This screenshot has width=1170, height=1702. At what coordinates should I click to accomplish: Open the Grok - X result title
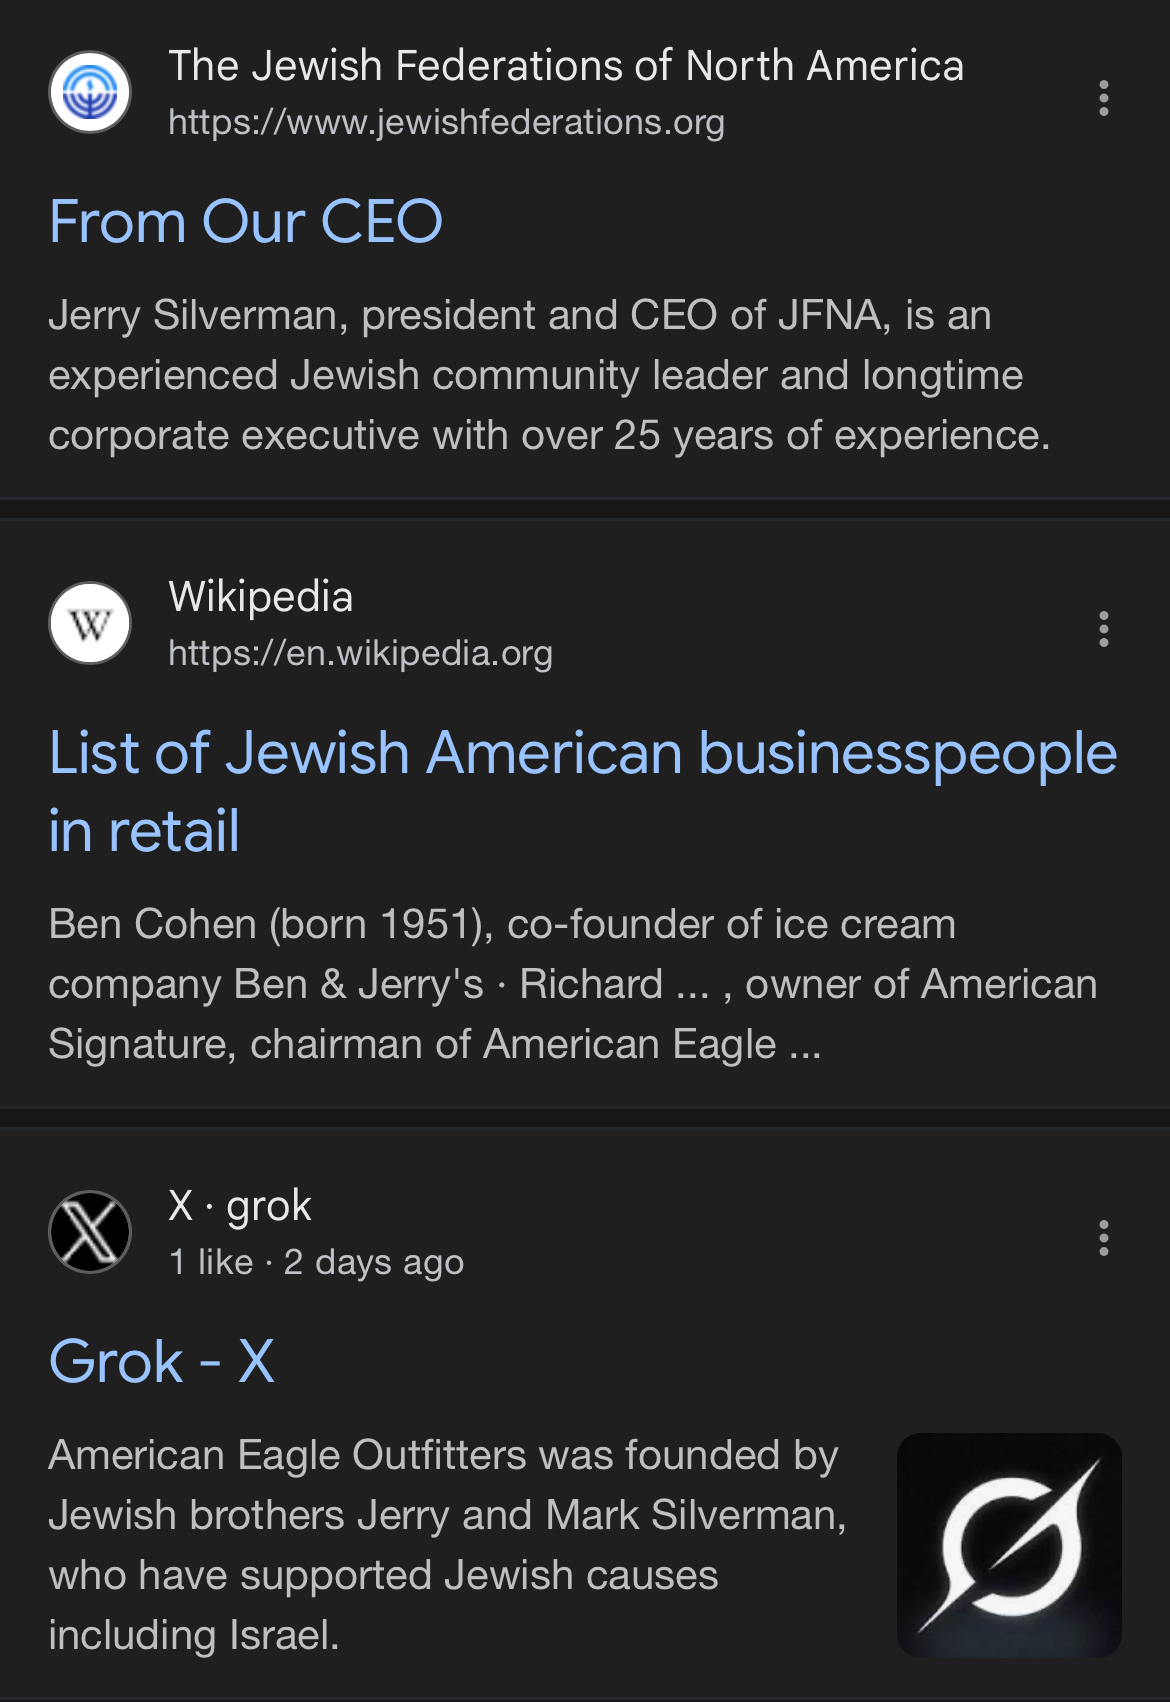tap(162, 1361)
